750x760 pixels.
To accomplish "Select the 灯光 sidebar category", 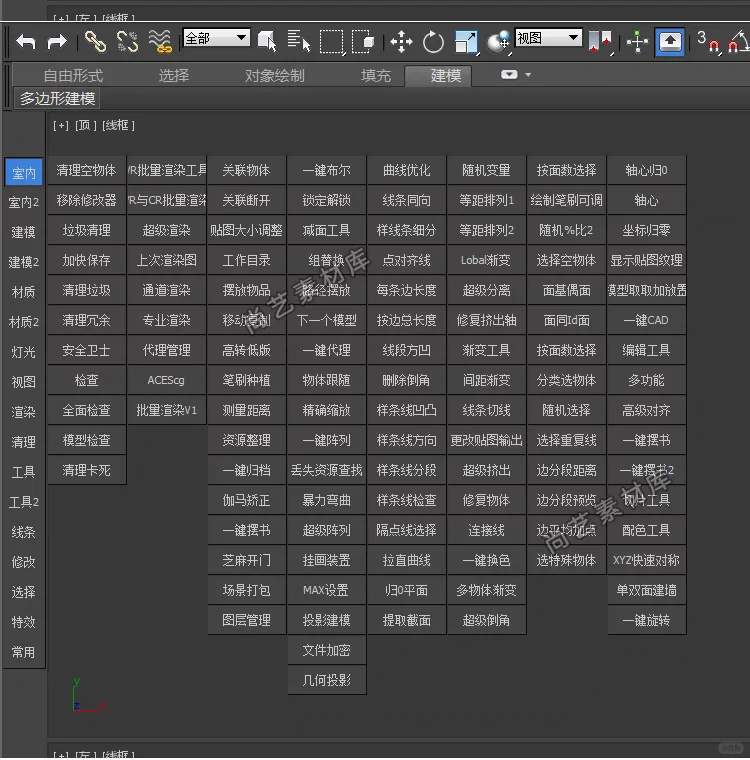I will coord(24,352).
